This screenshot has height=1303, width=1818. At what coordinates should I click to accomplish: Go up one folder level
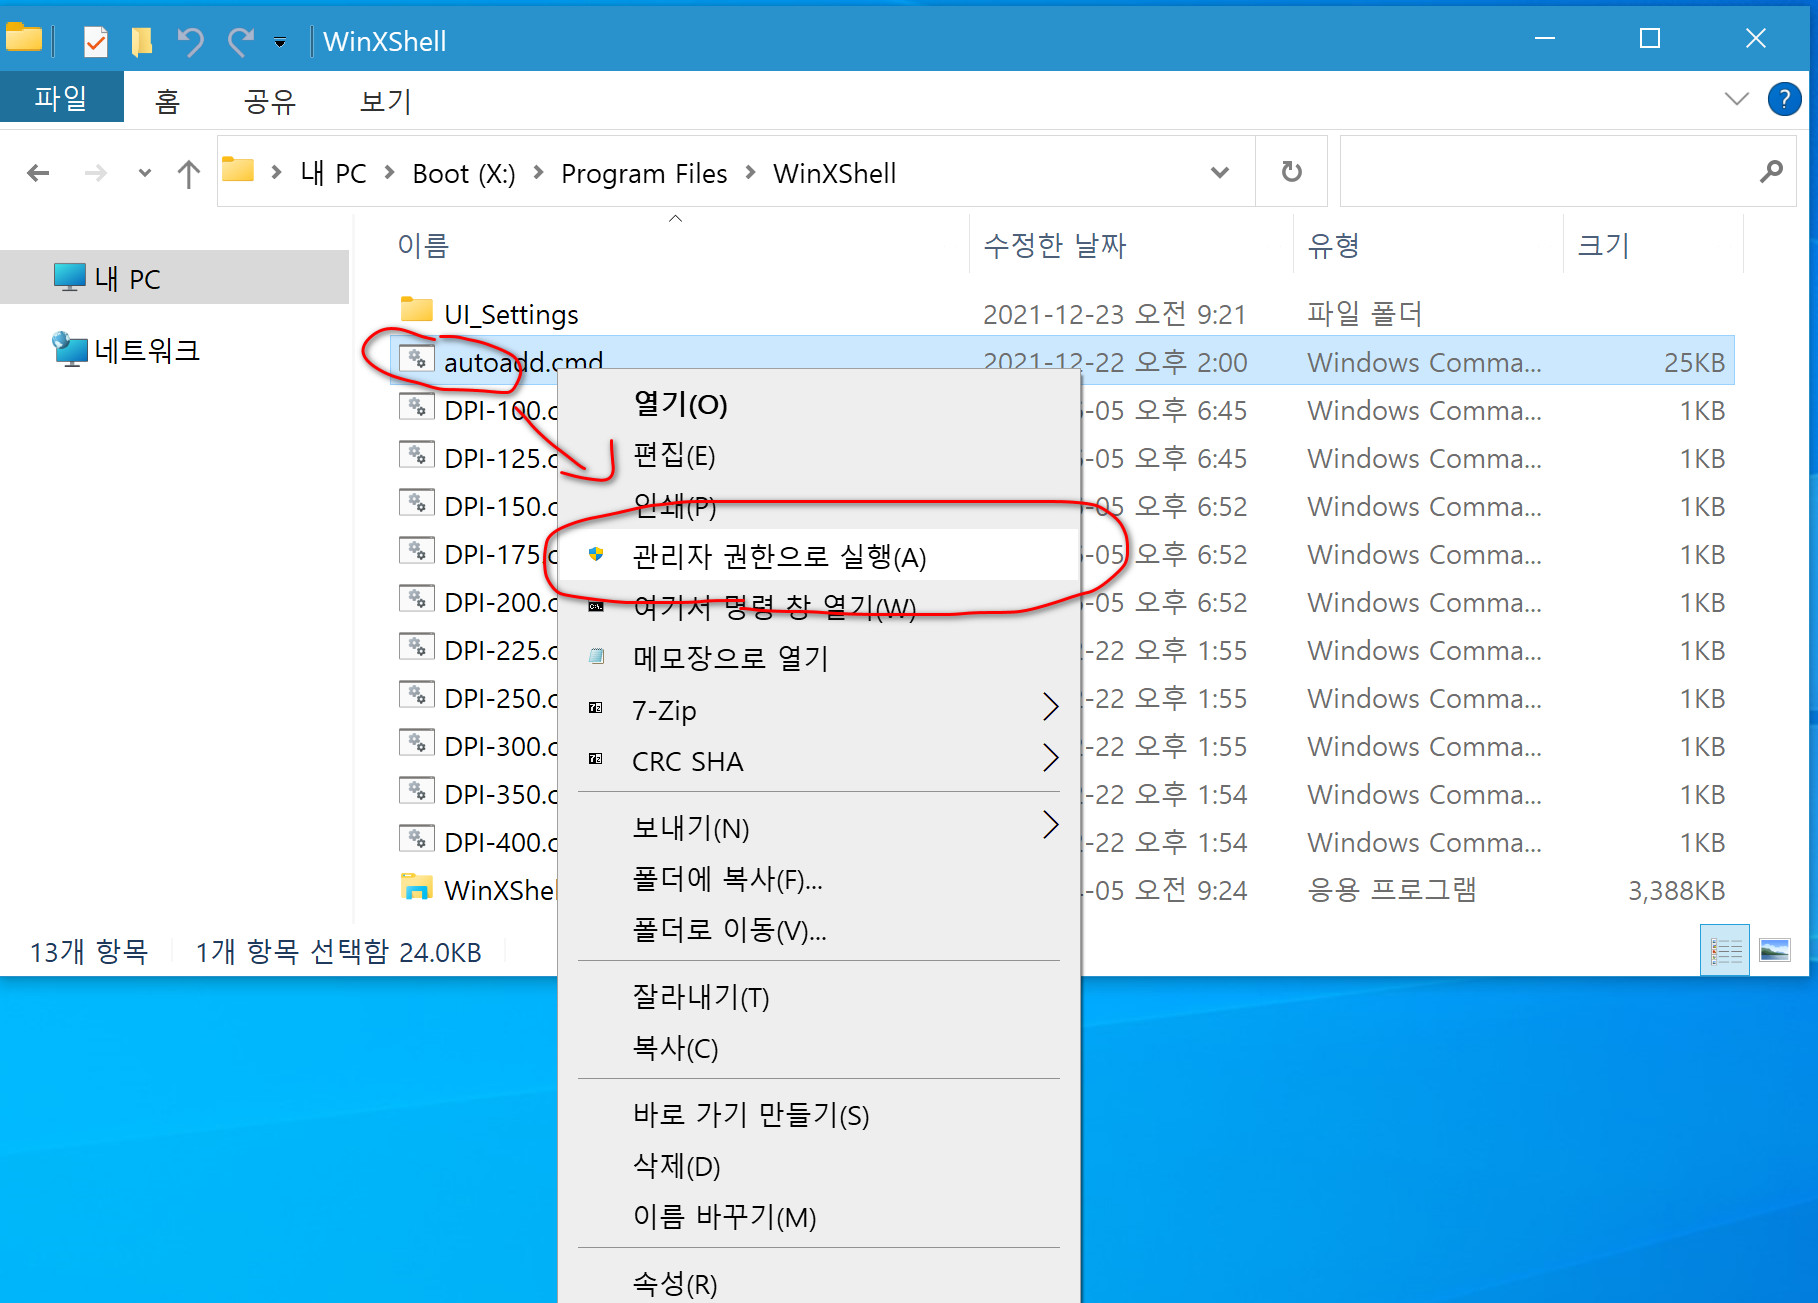coord(188,173)
